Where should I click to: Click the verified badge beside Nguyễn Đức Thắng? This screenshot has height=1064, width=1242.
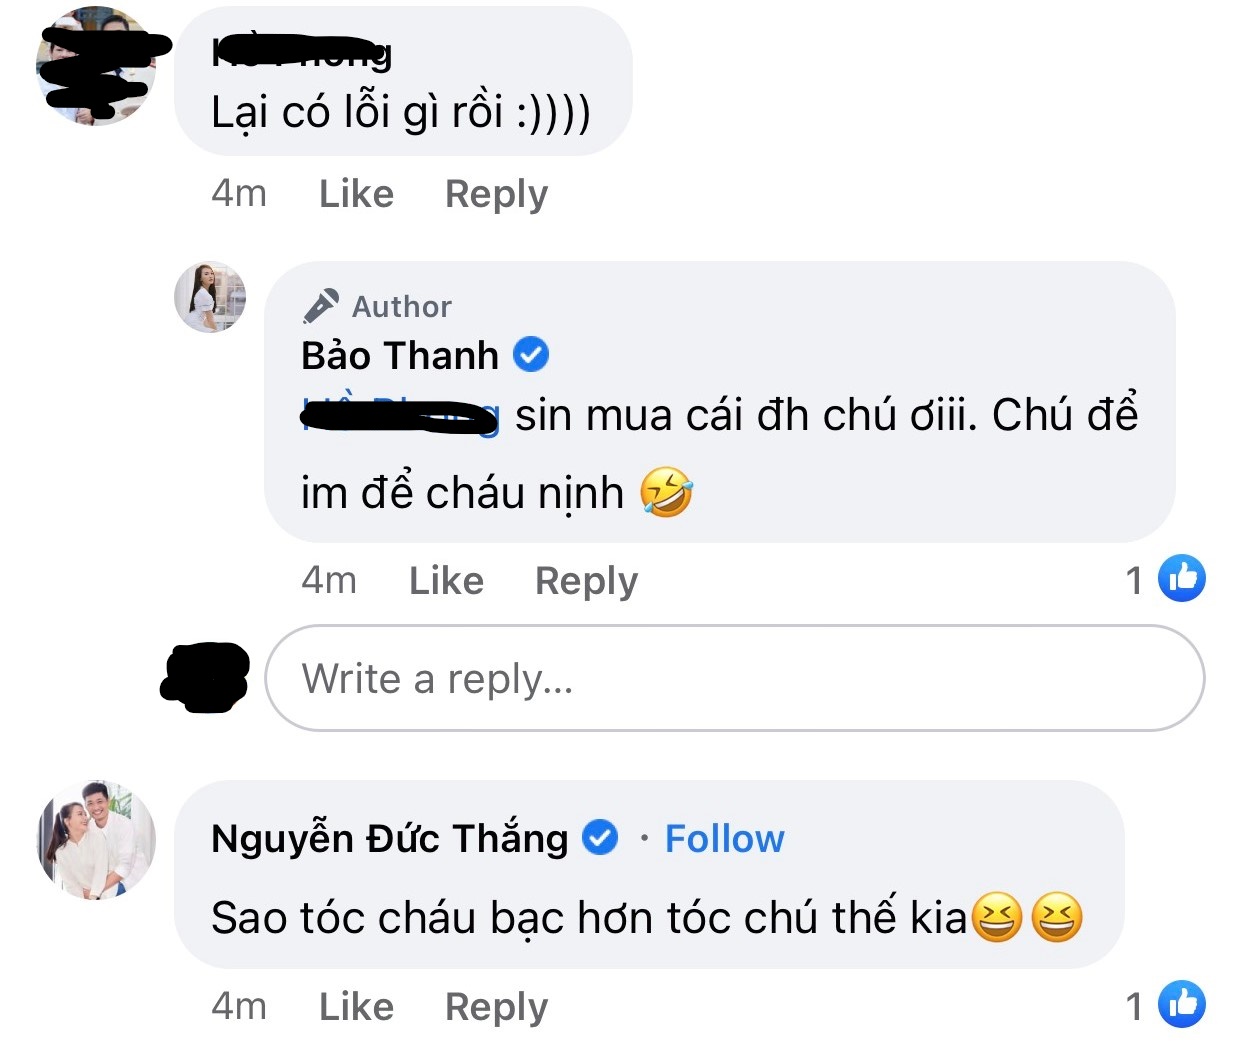[x=601, y=838]
